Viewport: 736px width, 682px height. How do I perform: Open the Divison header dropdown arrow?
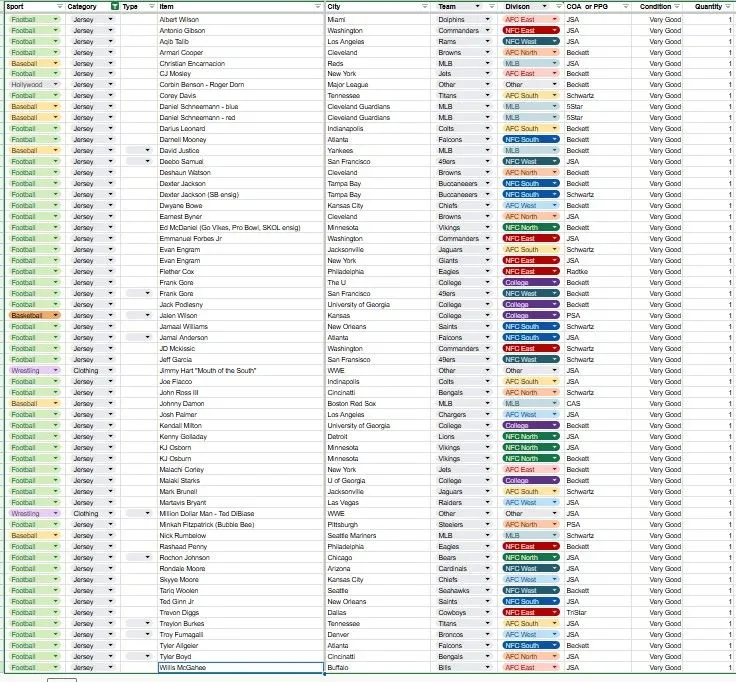pyautogui.click(x=544, y=7)
